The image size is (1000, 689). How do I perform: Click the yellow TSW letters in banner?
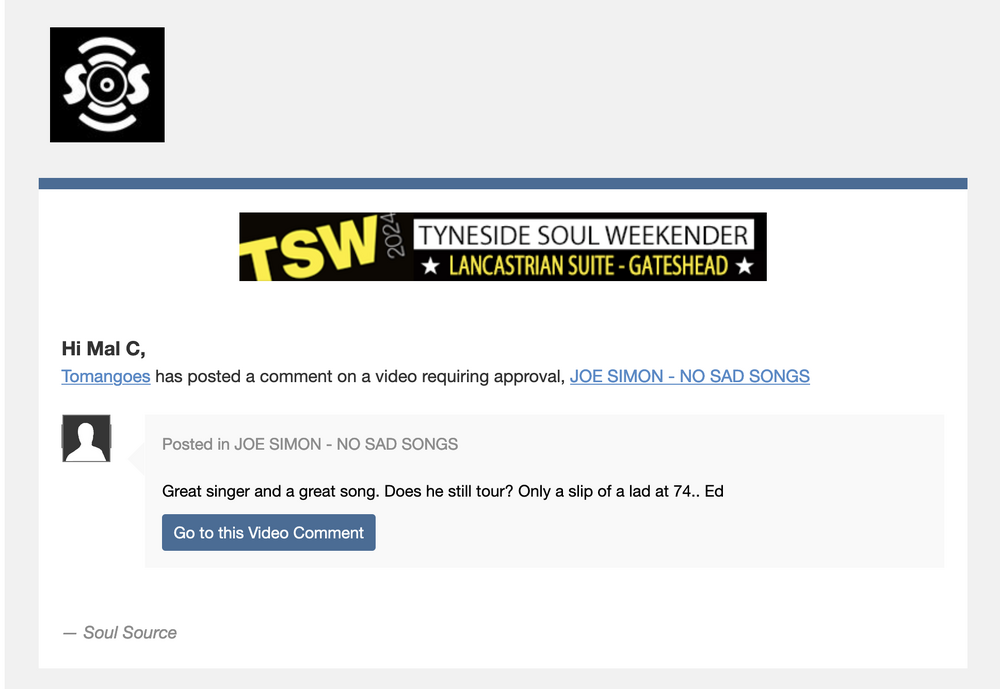pyautogui.click(x=309, y=250)
